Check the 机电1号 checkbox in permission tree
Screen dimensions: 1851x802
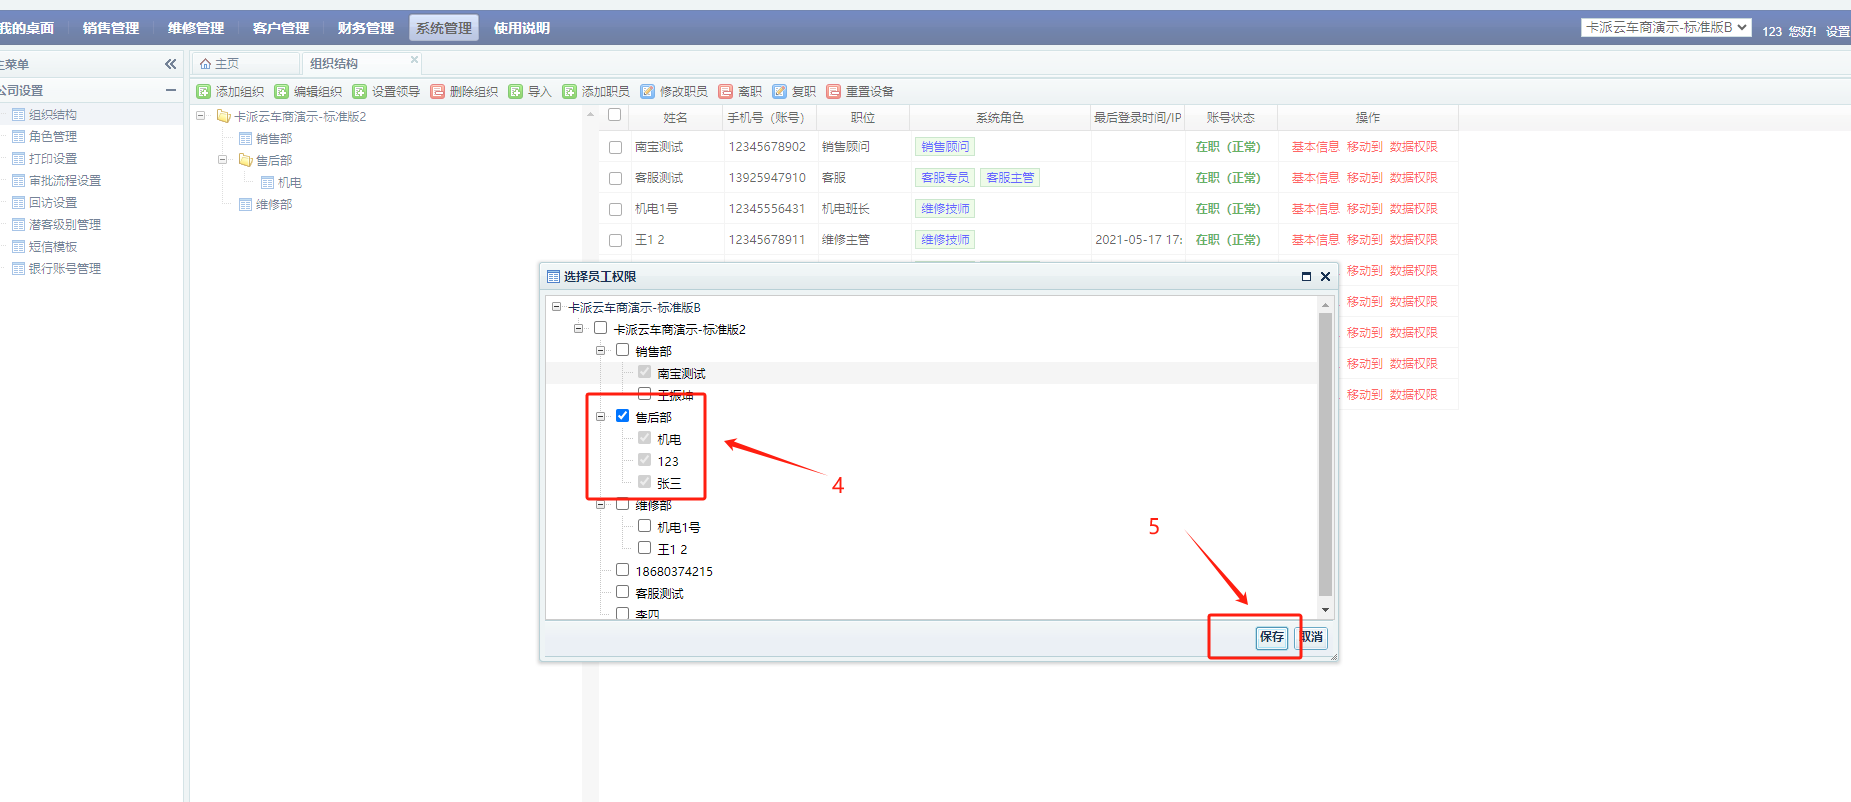click(x=645, y=526)
